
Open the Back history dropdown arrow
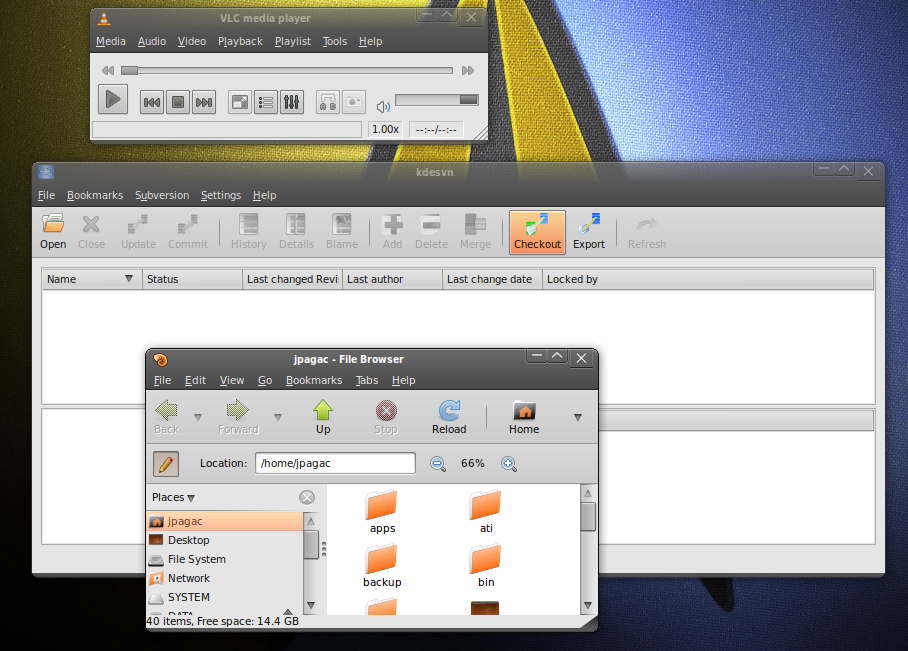198,417
